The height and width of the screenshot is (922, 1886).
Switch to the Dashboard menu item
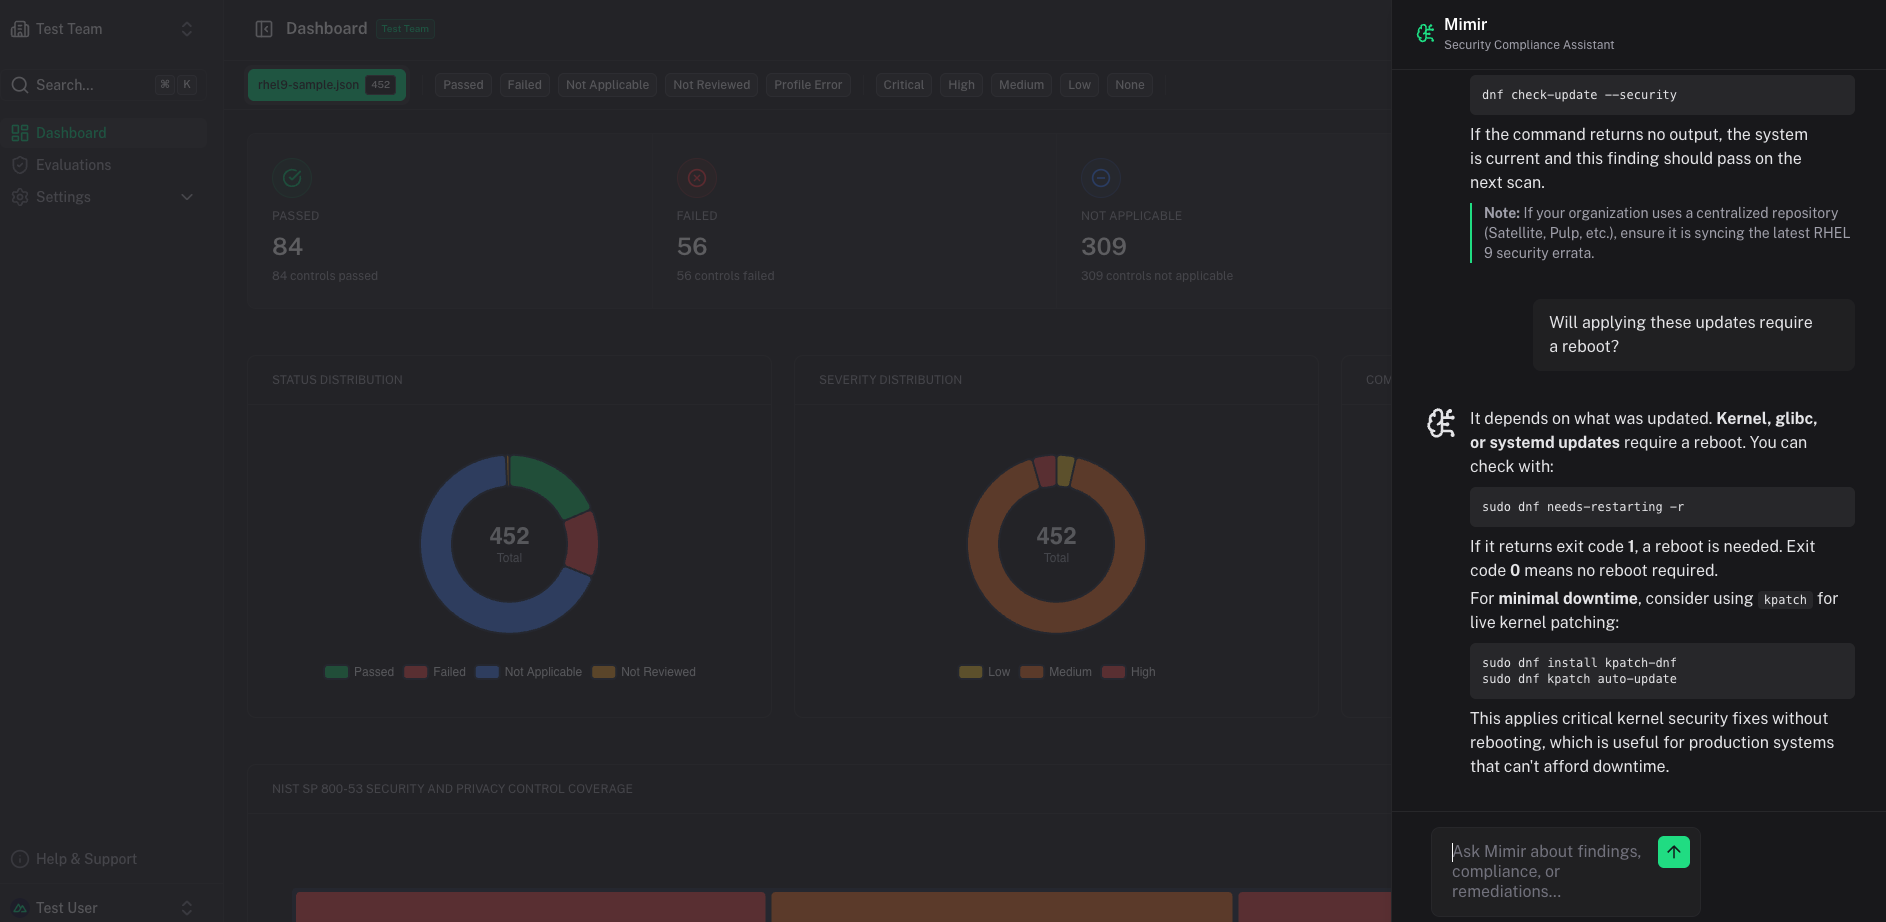click(71, 132)
